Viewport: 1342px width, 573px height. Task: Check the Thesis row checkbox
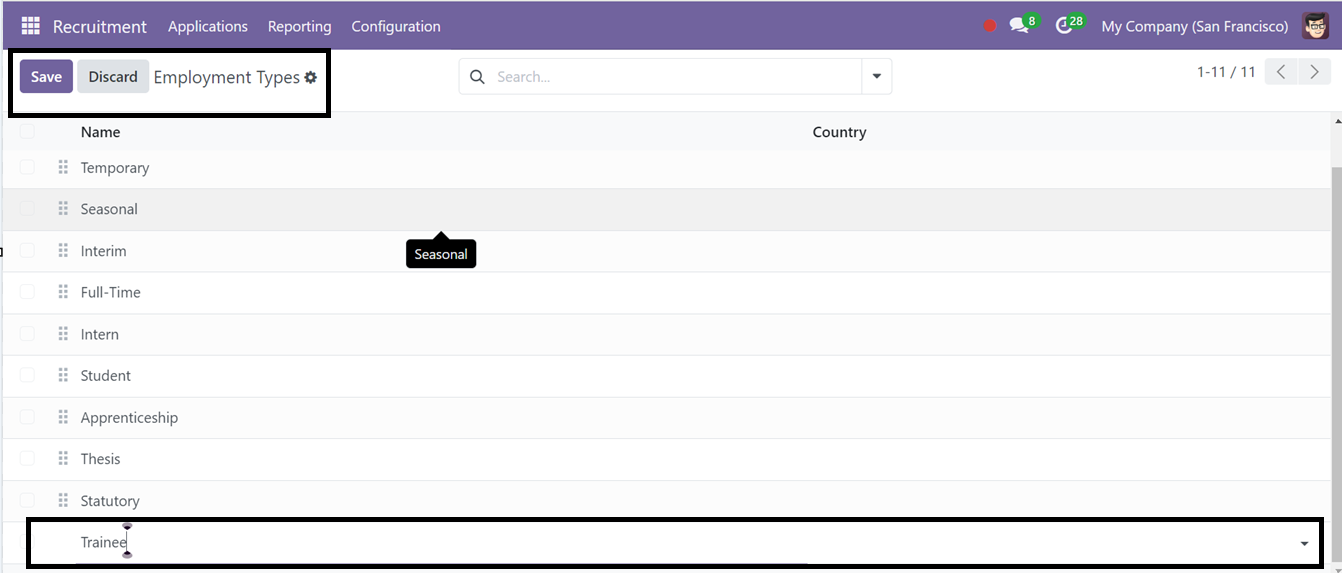coord(27,458)
